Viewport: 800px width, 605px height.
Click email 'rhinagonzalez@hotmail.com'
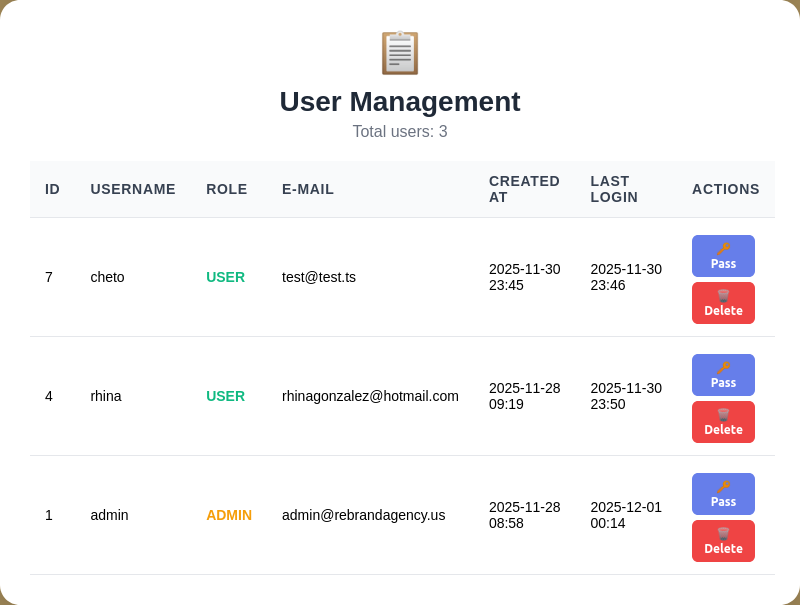[370, 396]
